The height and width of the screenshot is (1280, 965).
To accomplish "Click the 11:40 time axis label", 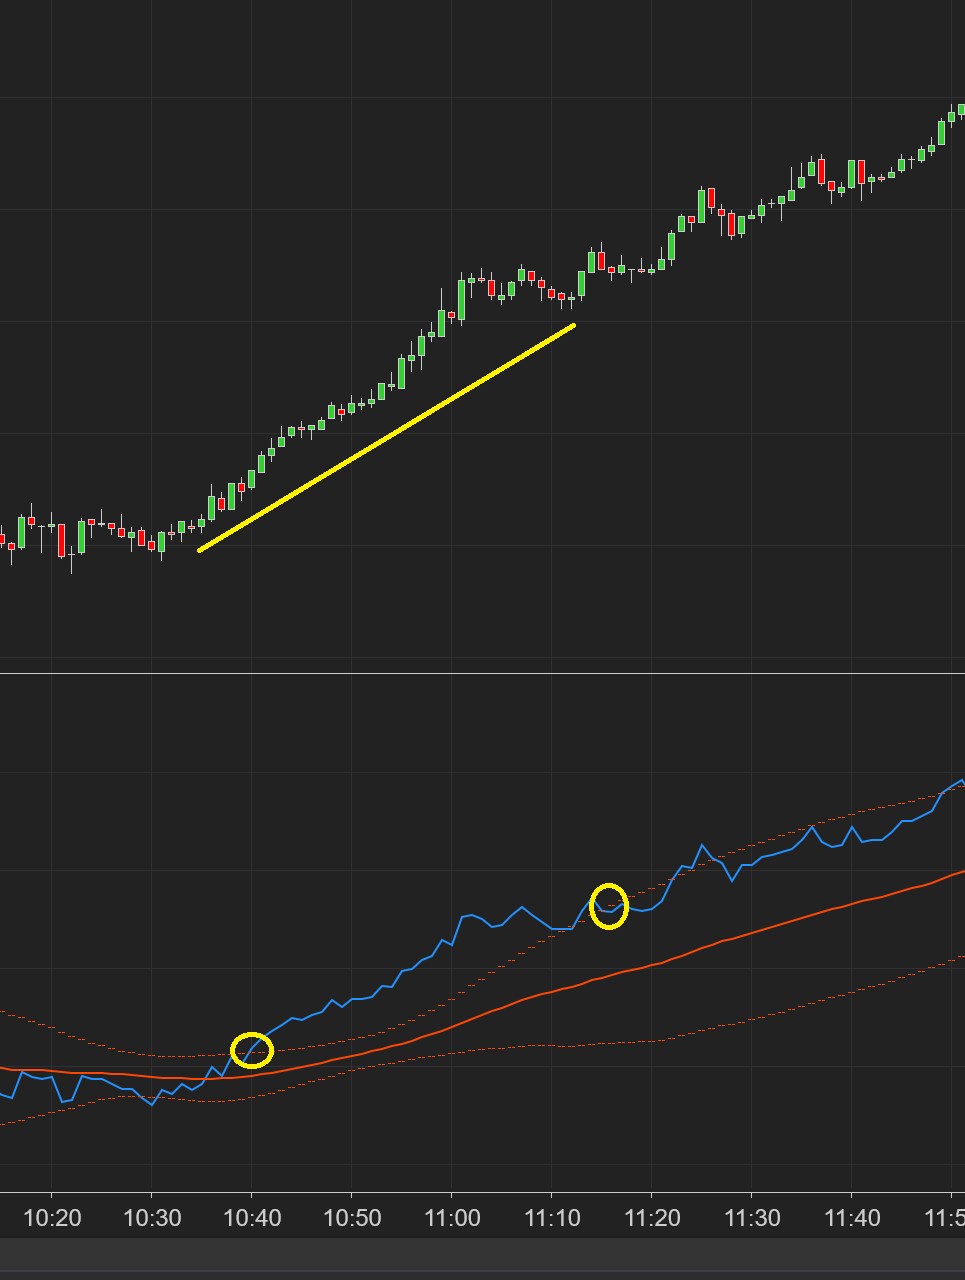I will [852, 1218].
